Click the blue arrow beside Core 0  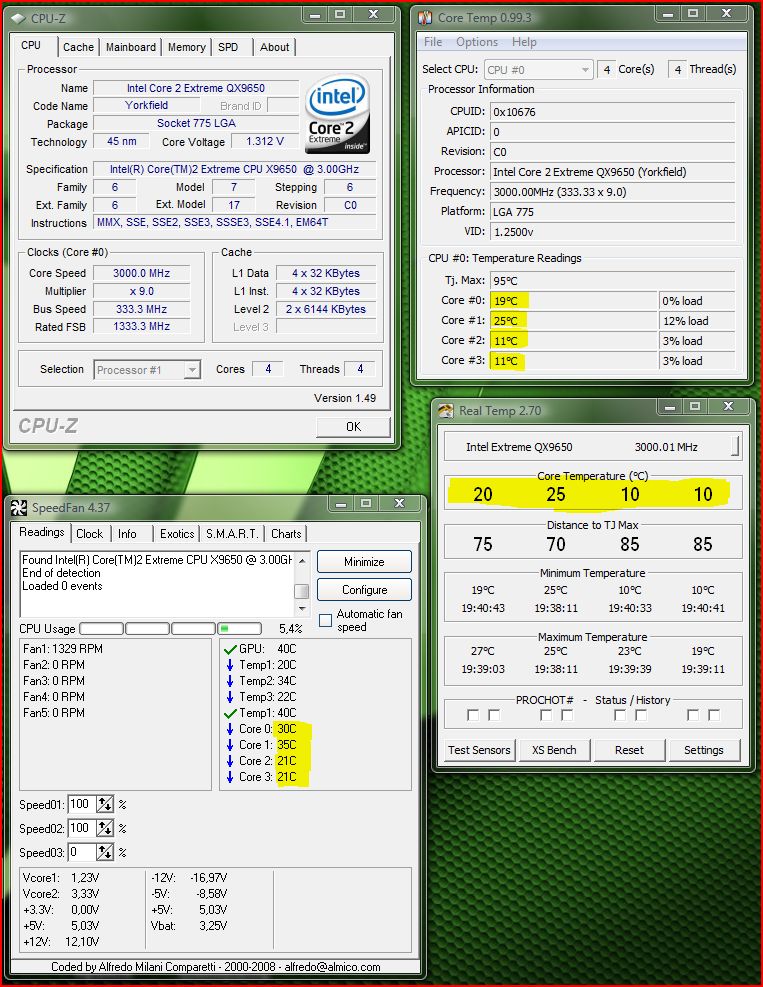tap(230, 729)
